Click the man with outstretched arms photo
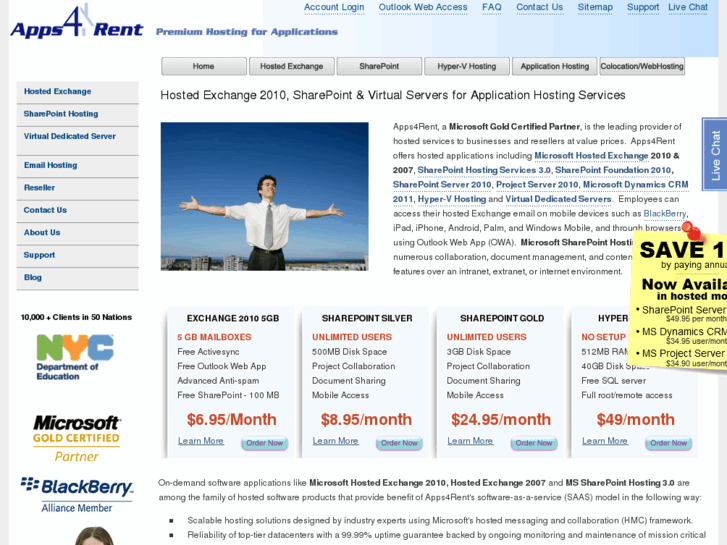The height and width of the screenshot is (545, 727). coord(265,196)
